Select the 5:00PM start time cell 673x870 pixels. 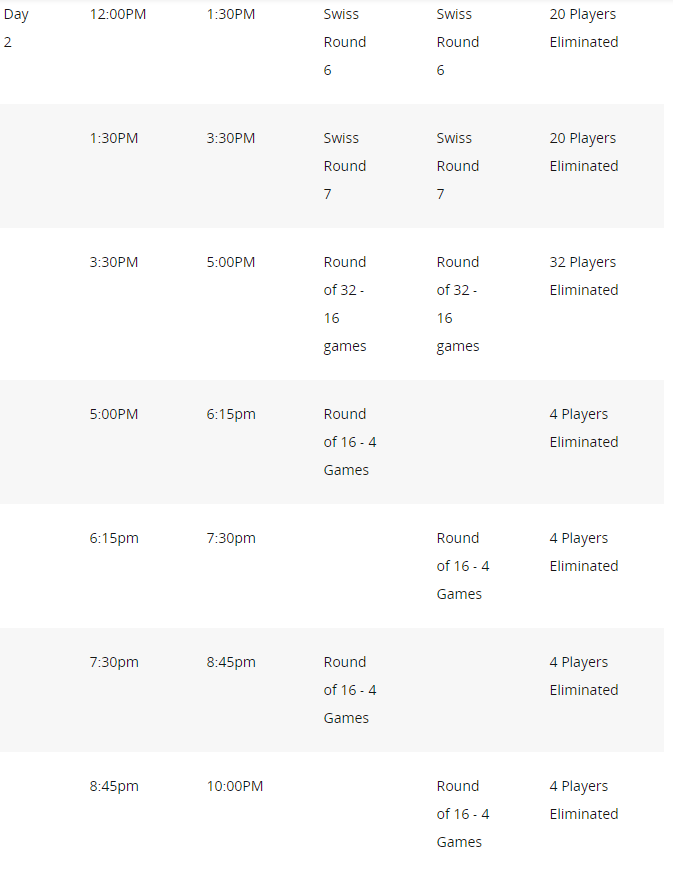click(114, 414)
